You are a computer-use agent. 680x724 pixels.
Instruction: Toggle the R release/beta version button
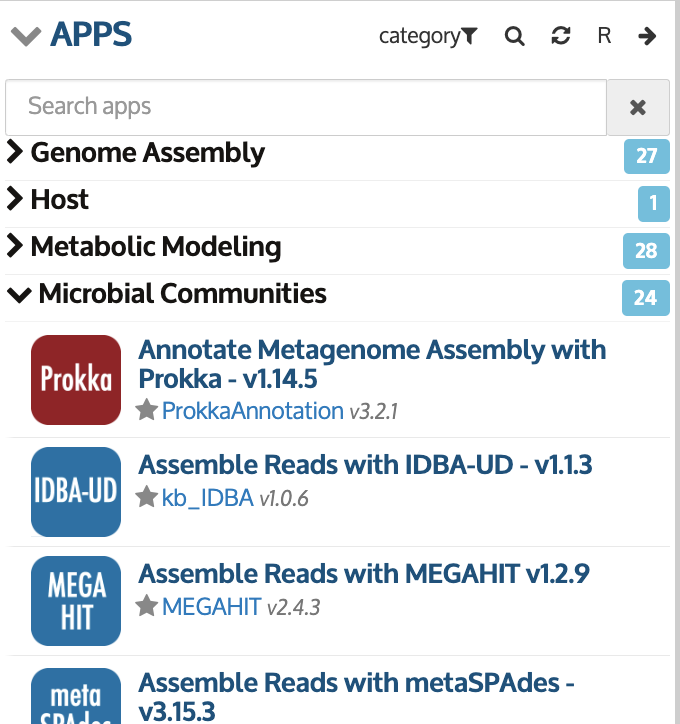[604, 36]
